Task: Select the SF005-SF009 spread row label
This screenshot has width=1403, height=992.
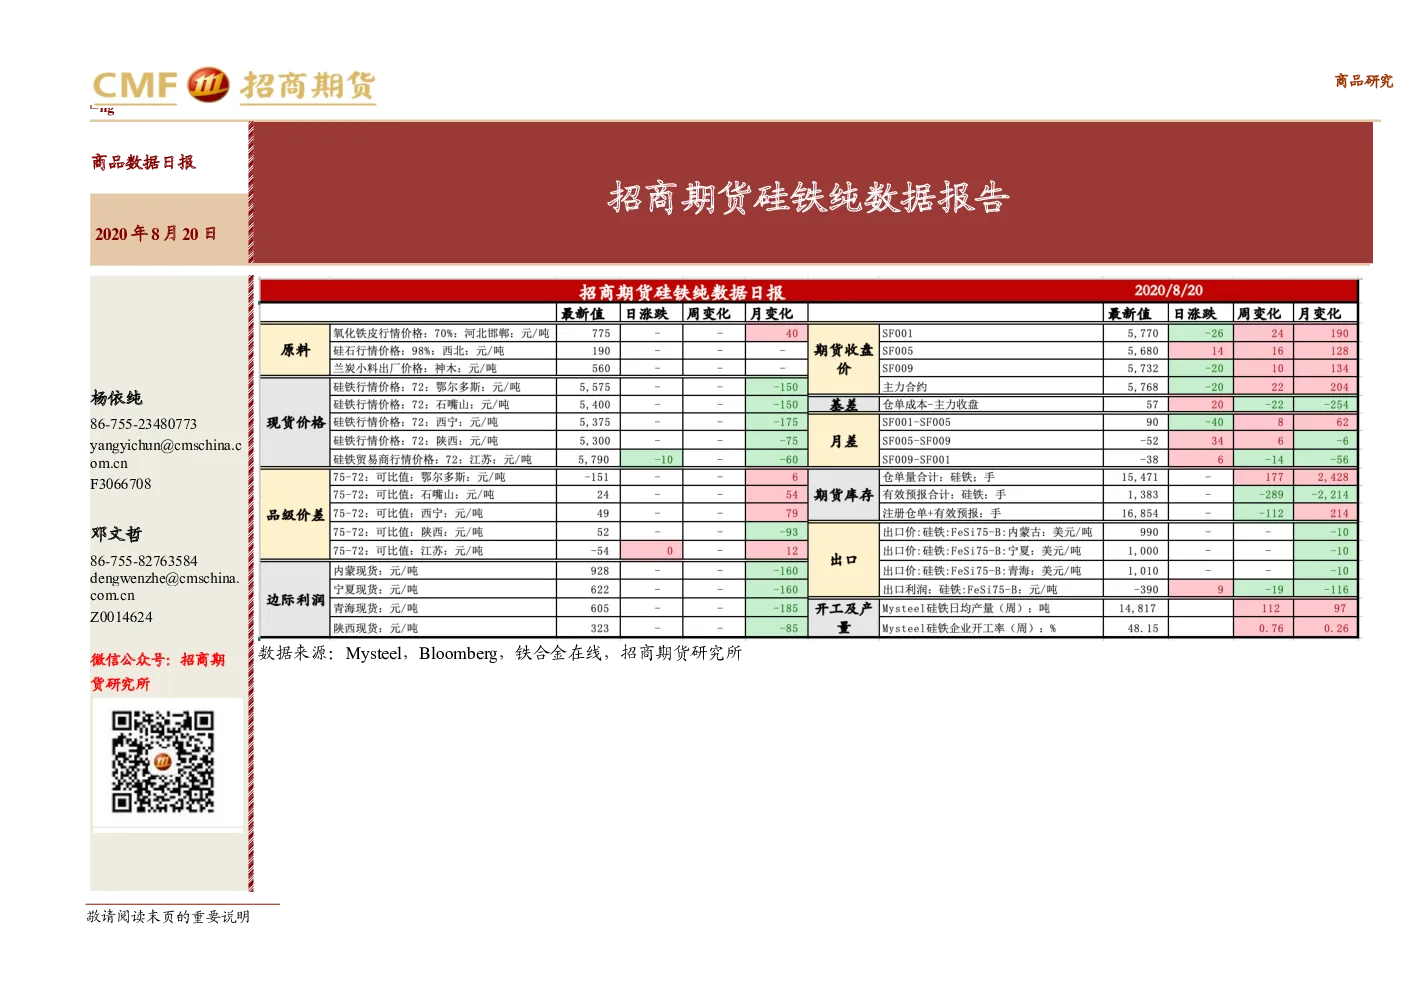Action: click(917, 441)
